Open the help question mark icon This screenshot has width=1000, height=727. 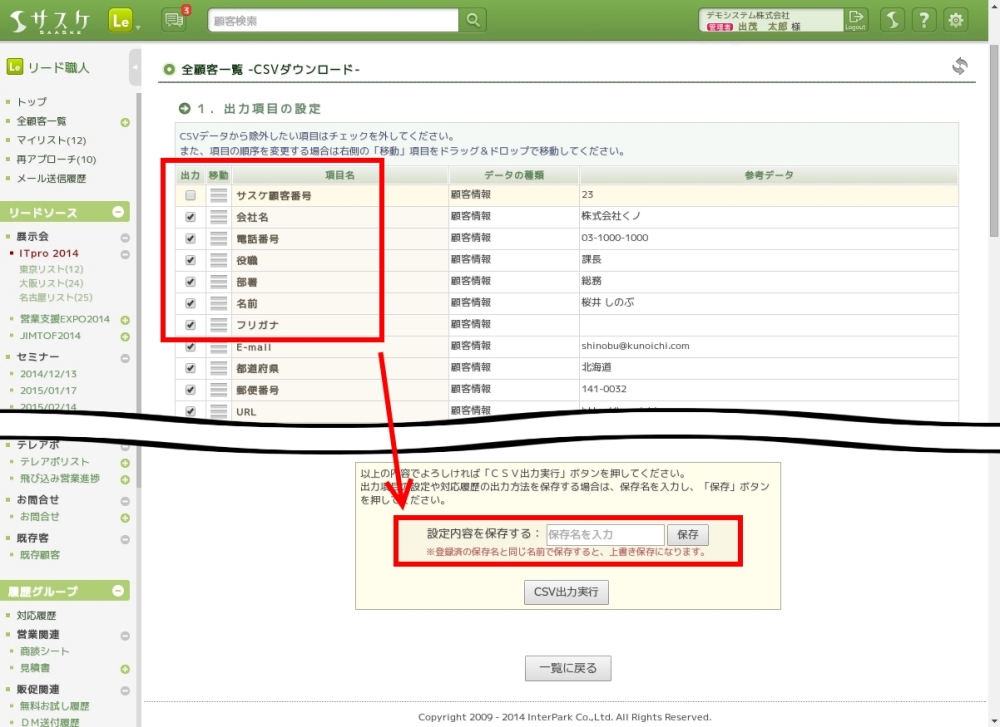coord(925,20)
